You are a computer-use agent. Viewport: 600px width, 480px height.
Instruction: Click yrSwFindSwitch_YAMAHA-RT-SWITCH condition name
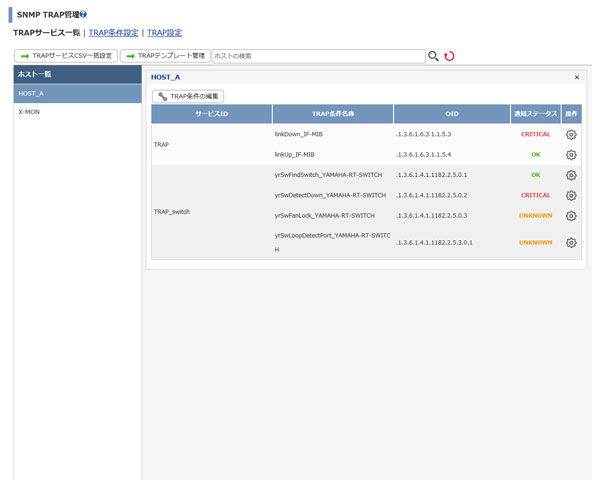pos(328,175)
